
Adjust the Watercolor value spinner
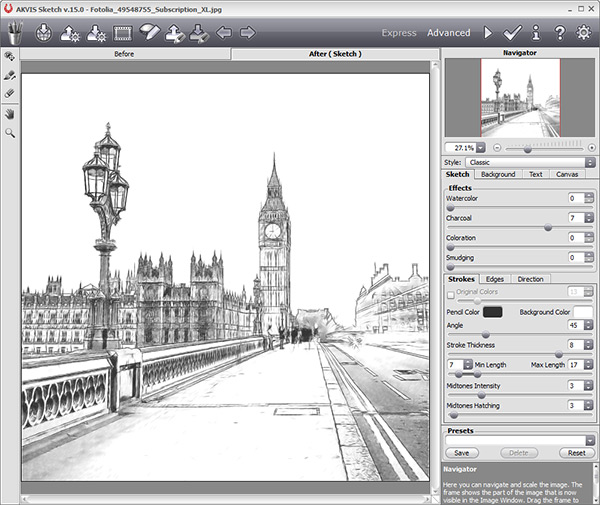tap(589, 198)
